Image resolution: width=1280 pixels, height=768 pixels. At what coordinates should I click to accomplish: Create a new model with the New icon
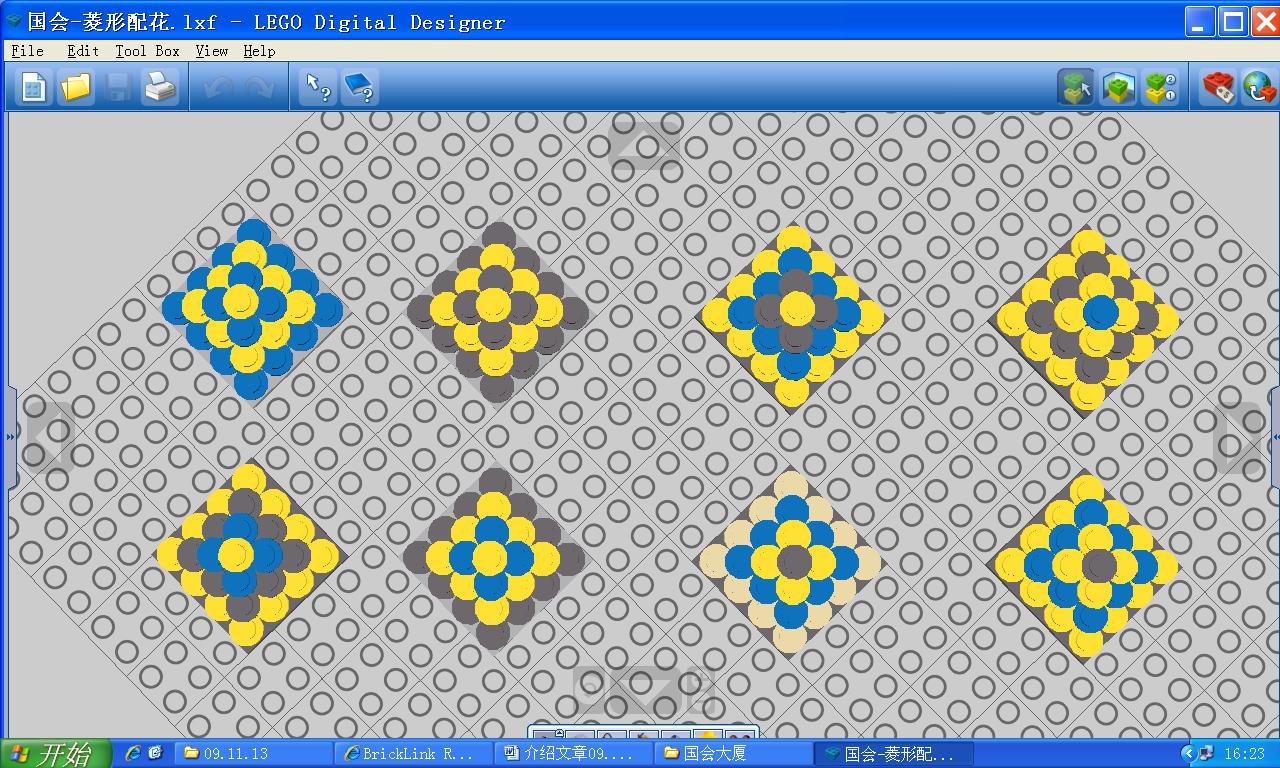pyautogui.click(x=33, y=88)
